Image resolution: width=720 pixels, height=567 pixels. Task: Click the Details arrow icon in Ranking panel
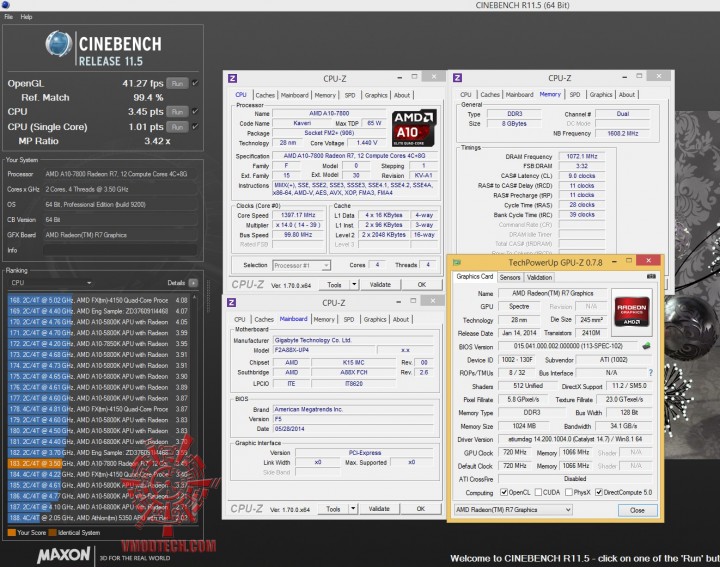pyautogui.click(x=193, y=283)
